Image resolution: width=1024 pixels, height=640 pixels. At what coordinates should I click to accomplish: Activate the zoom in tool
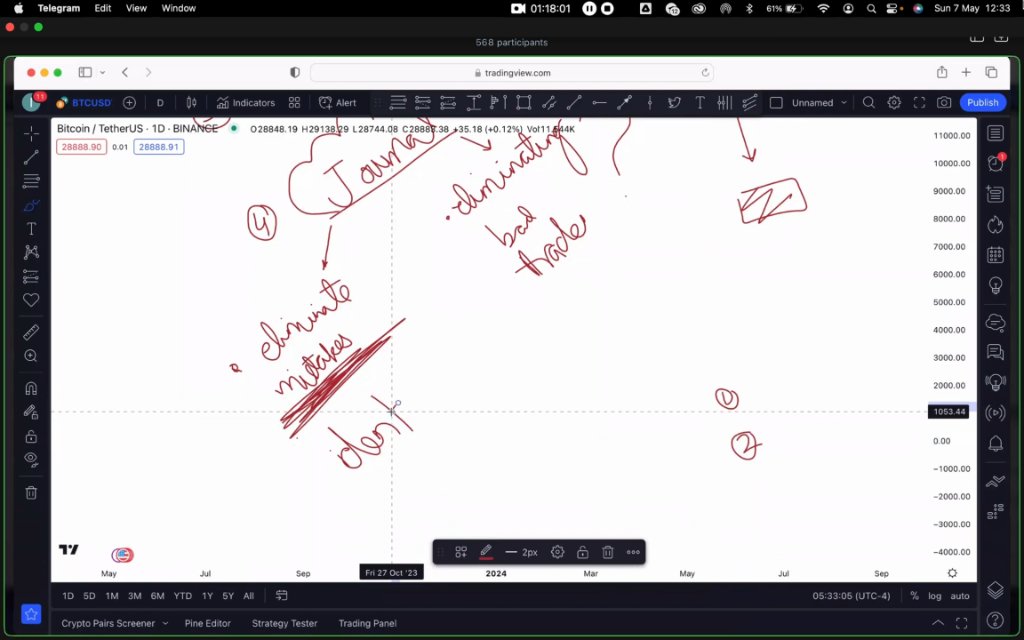(31, 356)
